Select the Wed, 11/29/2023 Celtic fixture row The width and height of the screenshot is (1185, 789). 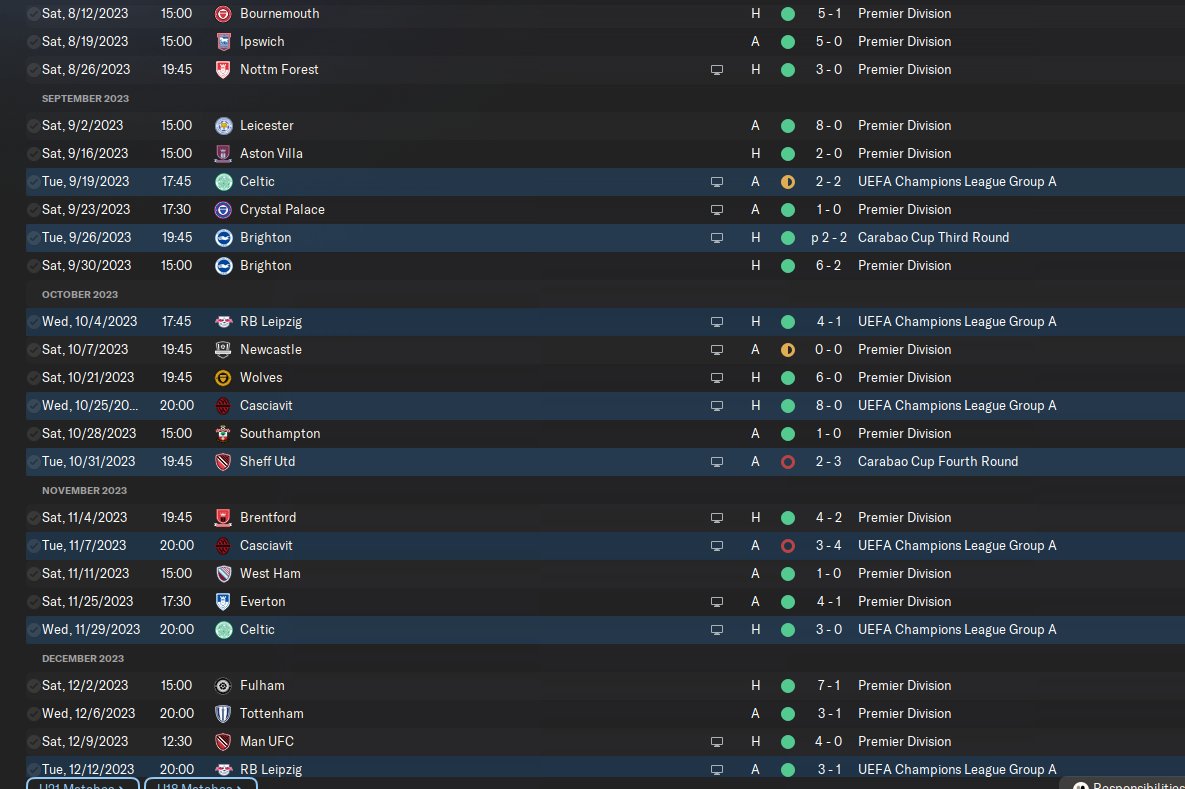[500, 630]
